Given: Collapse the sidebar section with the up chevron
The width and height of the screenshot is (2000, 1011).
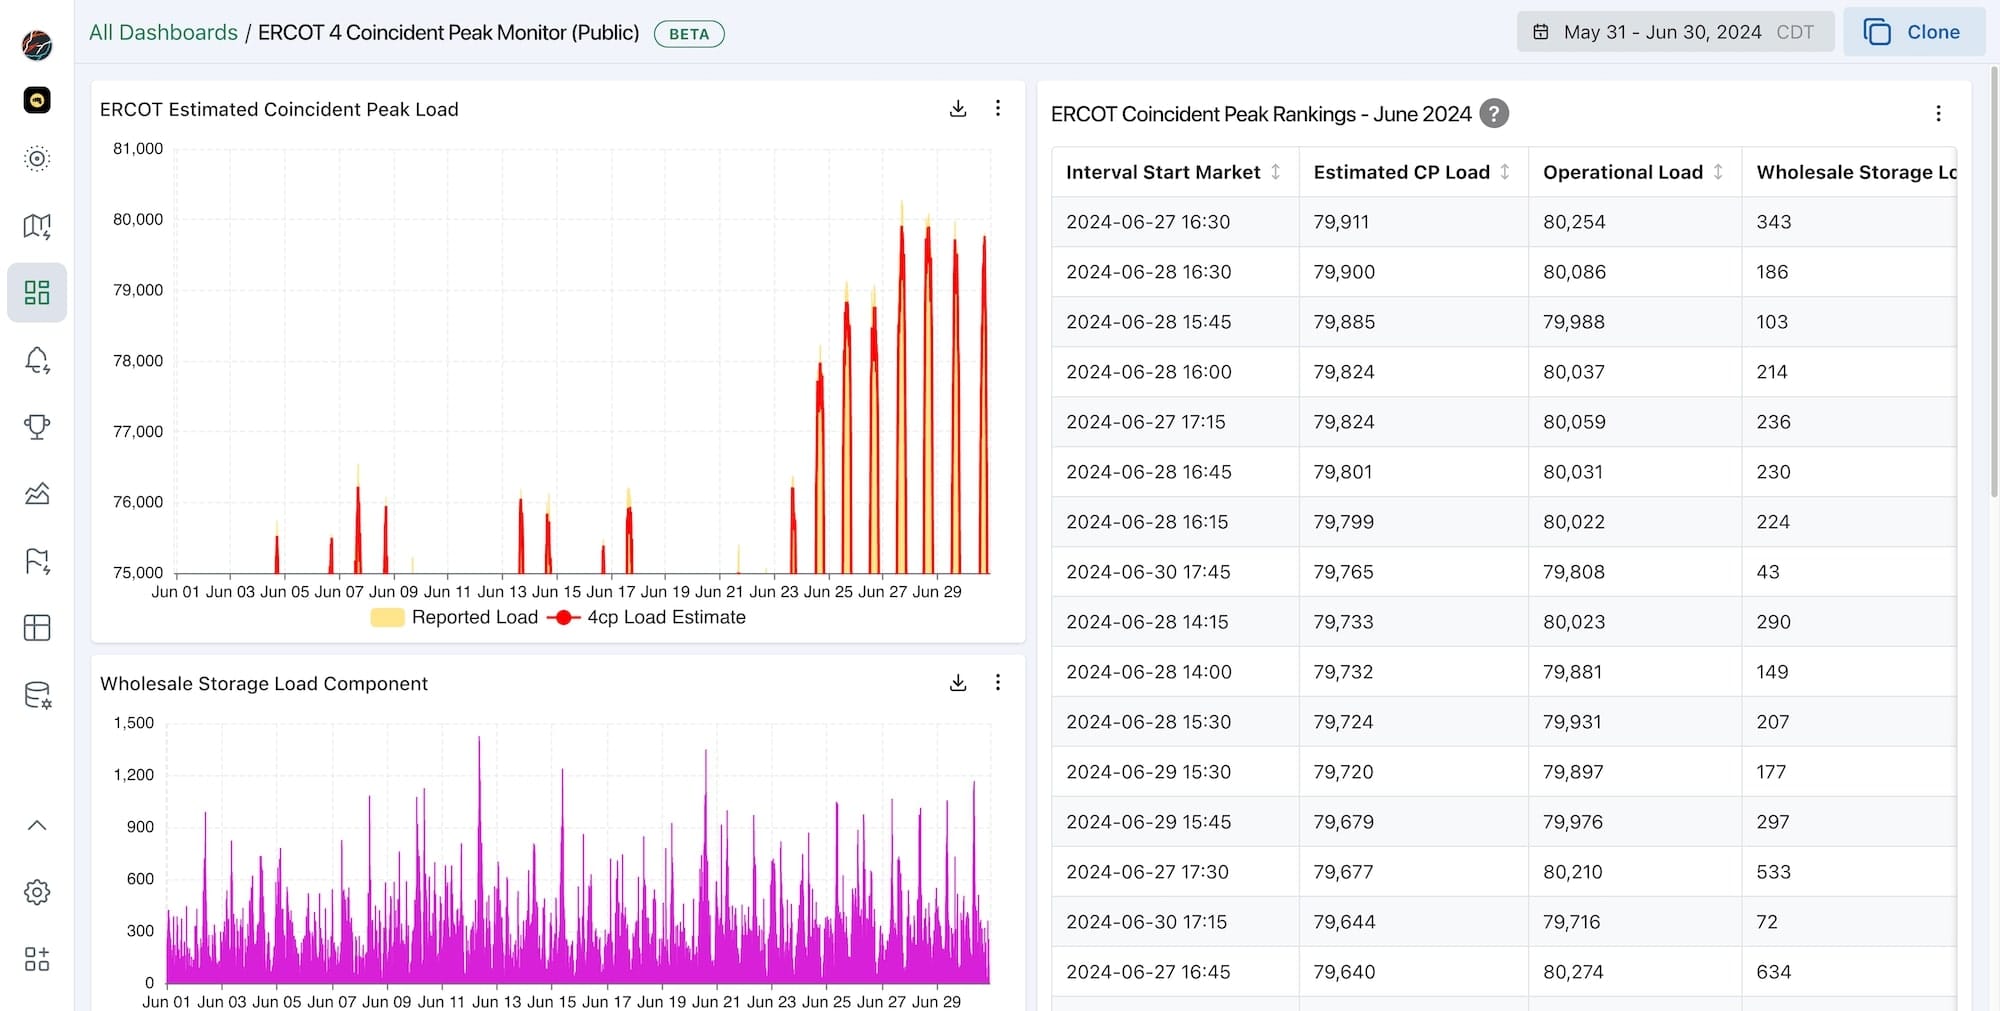Looking at the screenshot, I should [37, 825].
